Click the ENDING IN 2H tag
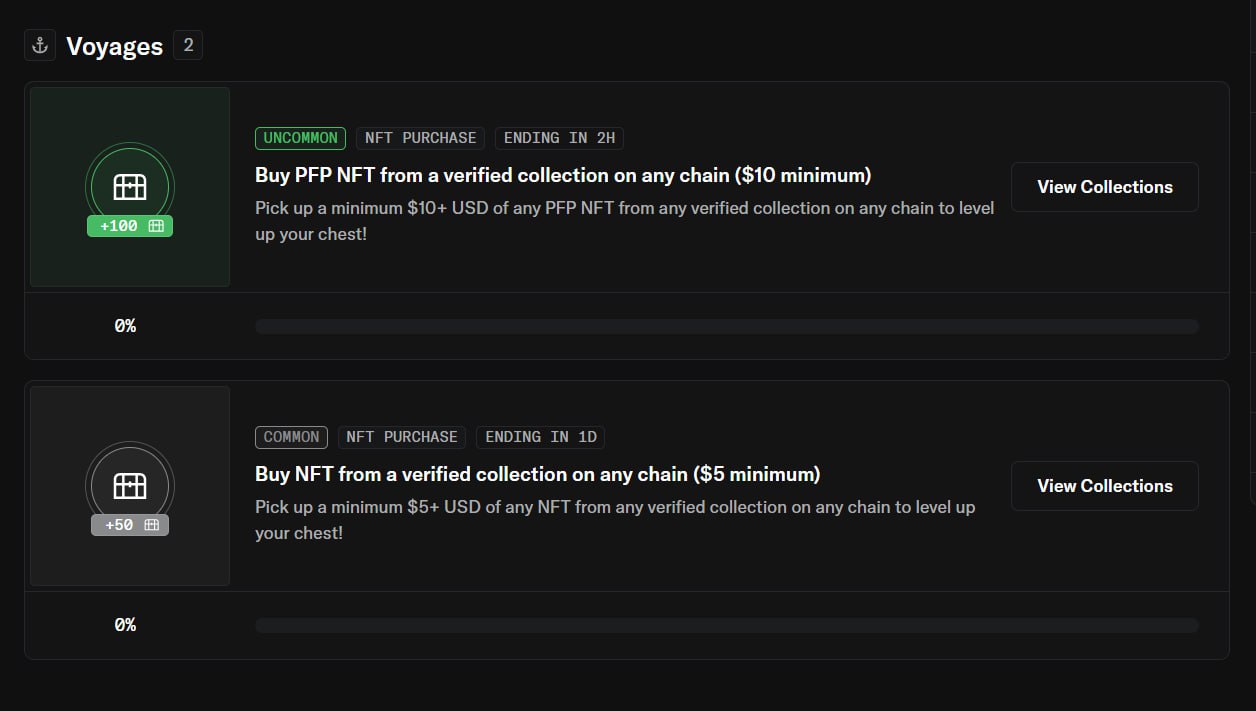 pyautogui.click(x=559, y=138)
